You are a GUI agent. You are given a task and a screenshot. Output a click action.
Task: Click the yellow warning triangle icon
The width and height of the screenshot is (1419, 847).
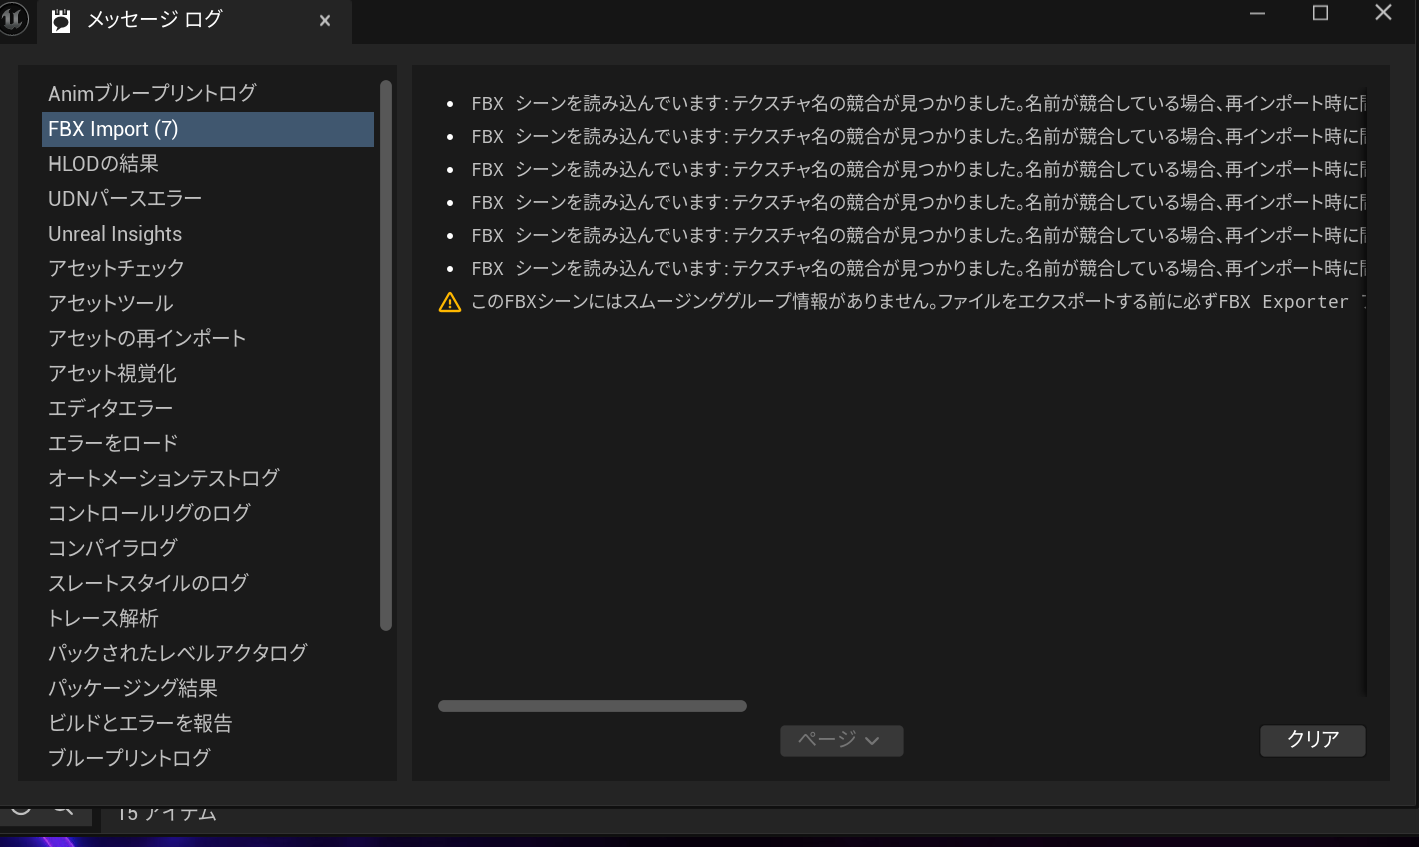coord(450,302)
